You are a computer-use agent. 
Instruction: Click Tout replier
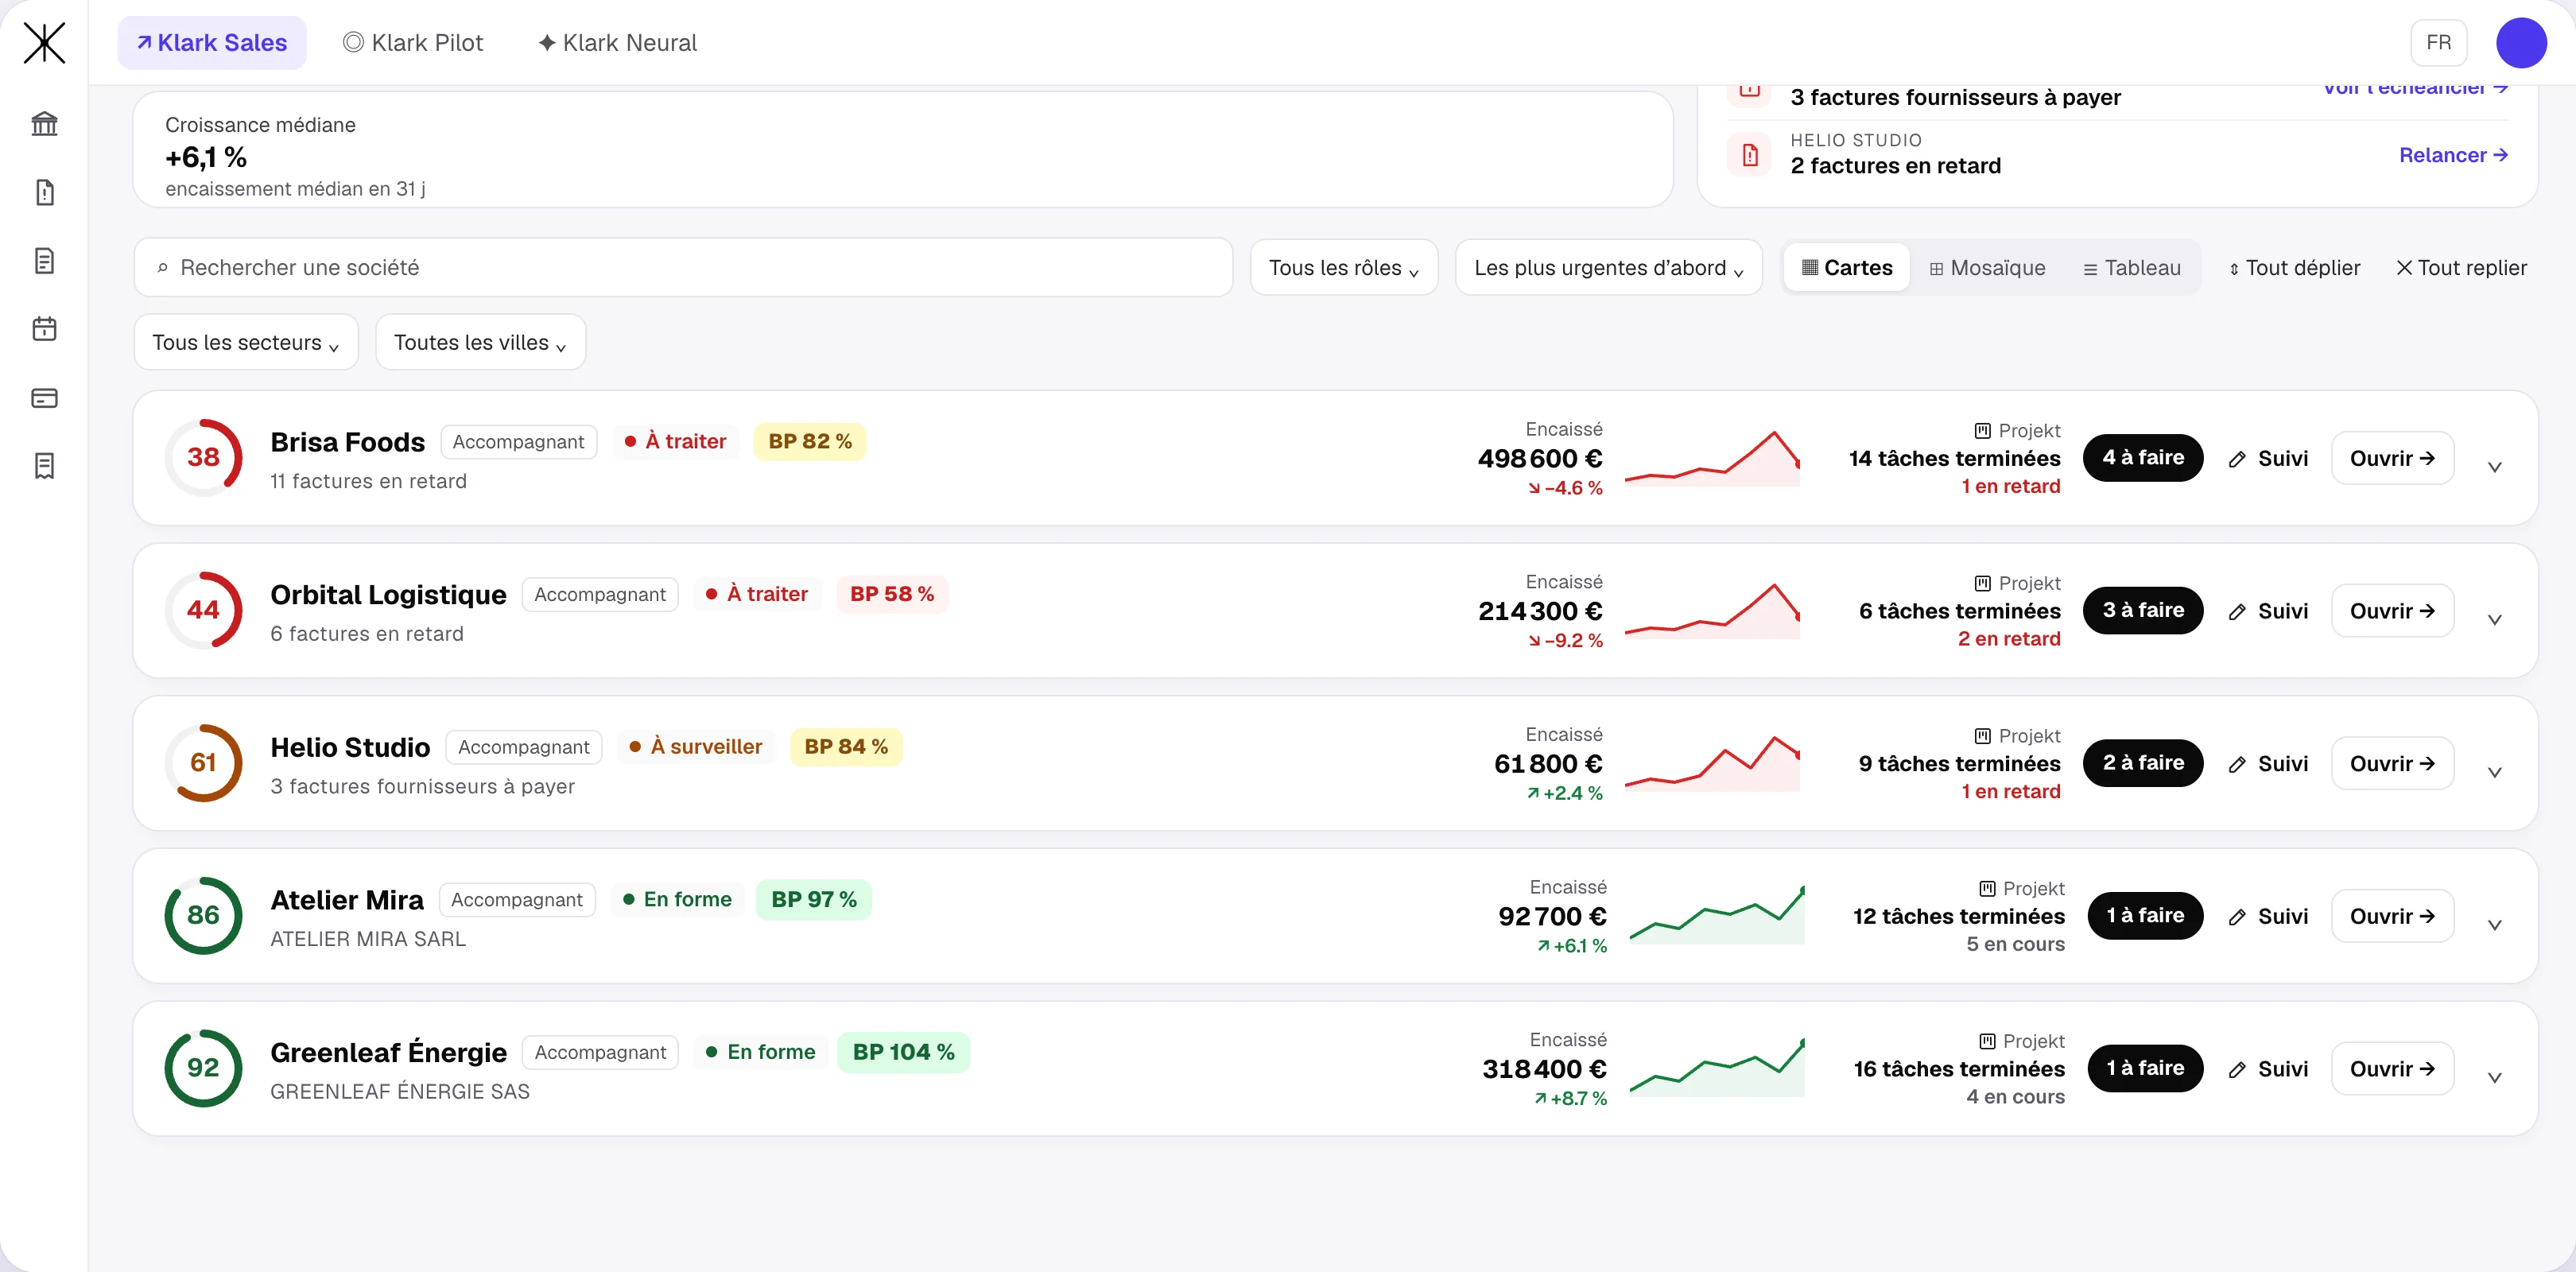click(x=2461, y=268)
